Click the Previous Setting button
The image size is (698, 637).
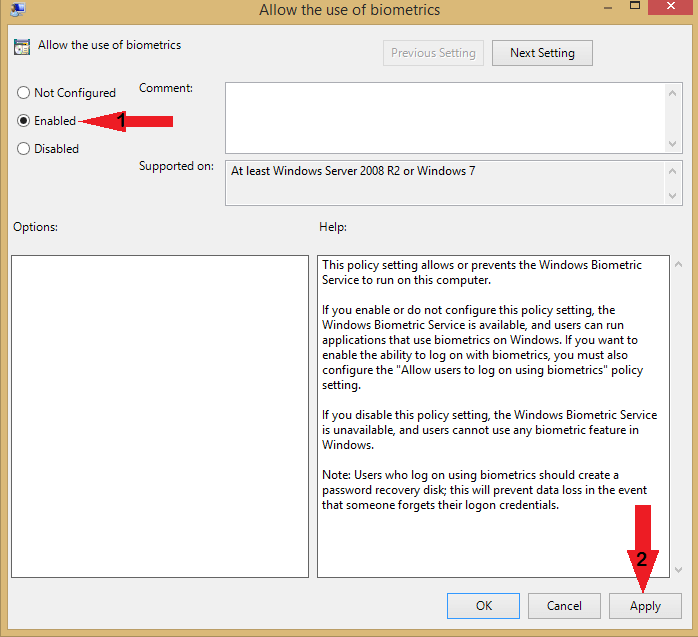point(433,53)
